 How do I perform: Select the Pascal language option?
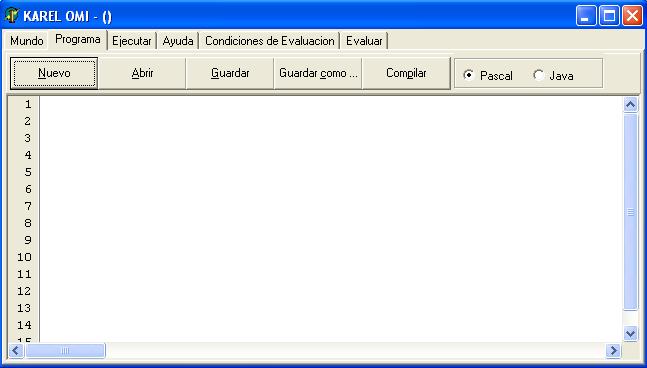click(487, 75)
